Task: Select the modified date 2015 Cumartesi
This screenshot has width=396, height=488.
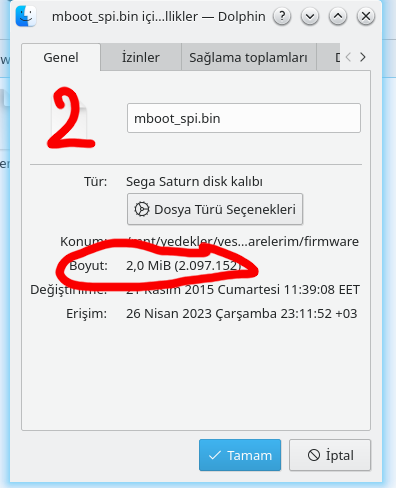Action: [232, 290]
